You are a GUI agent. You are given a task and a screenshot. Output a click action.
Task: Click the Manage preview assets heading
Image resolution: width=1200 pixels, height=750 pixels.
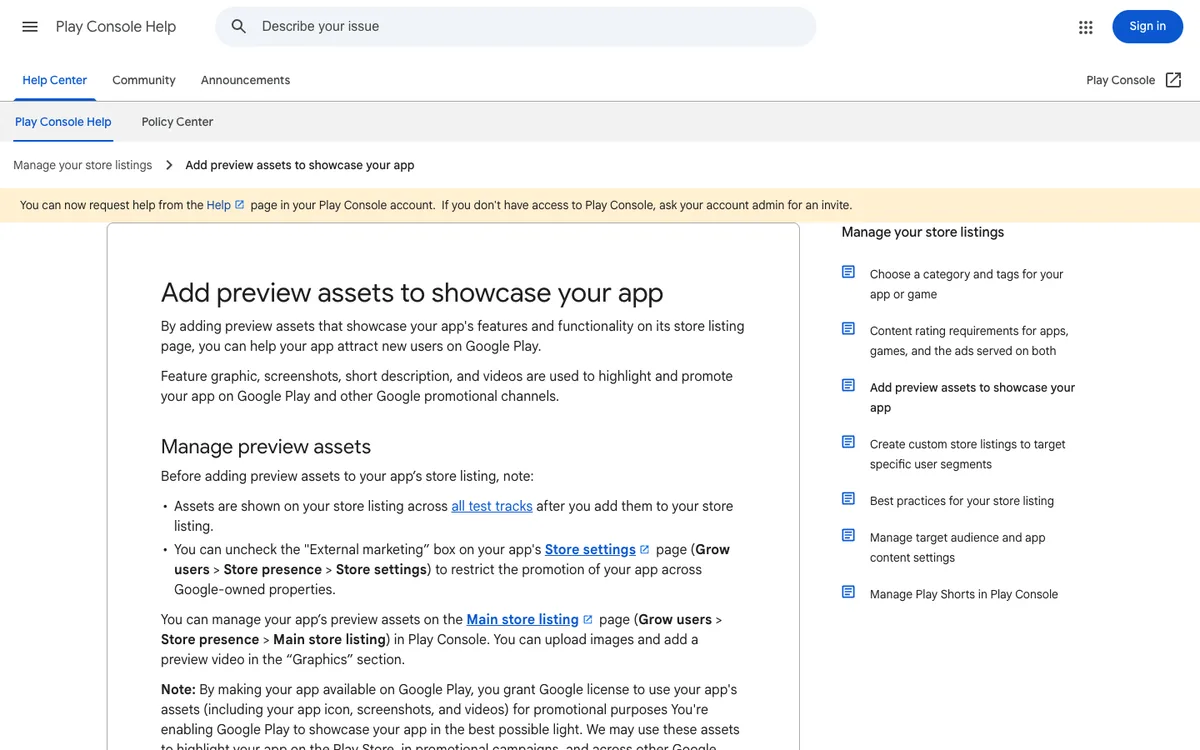pyautogui.click(x=266, y=447)
